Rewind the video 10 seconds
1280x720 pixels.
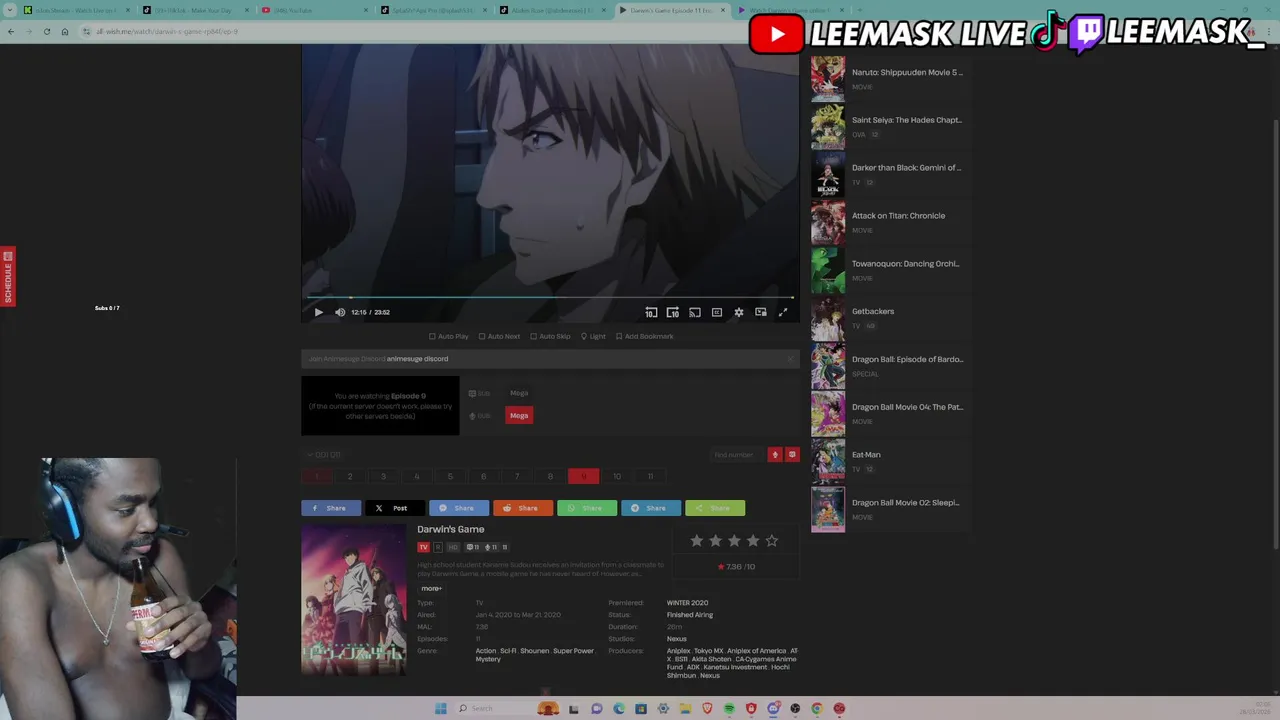(x=651, y=312)
